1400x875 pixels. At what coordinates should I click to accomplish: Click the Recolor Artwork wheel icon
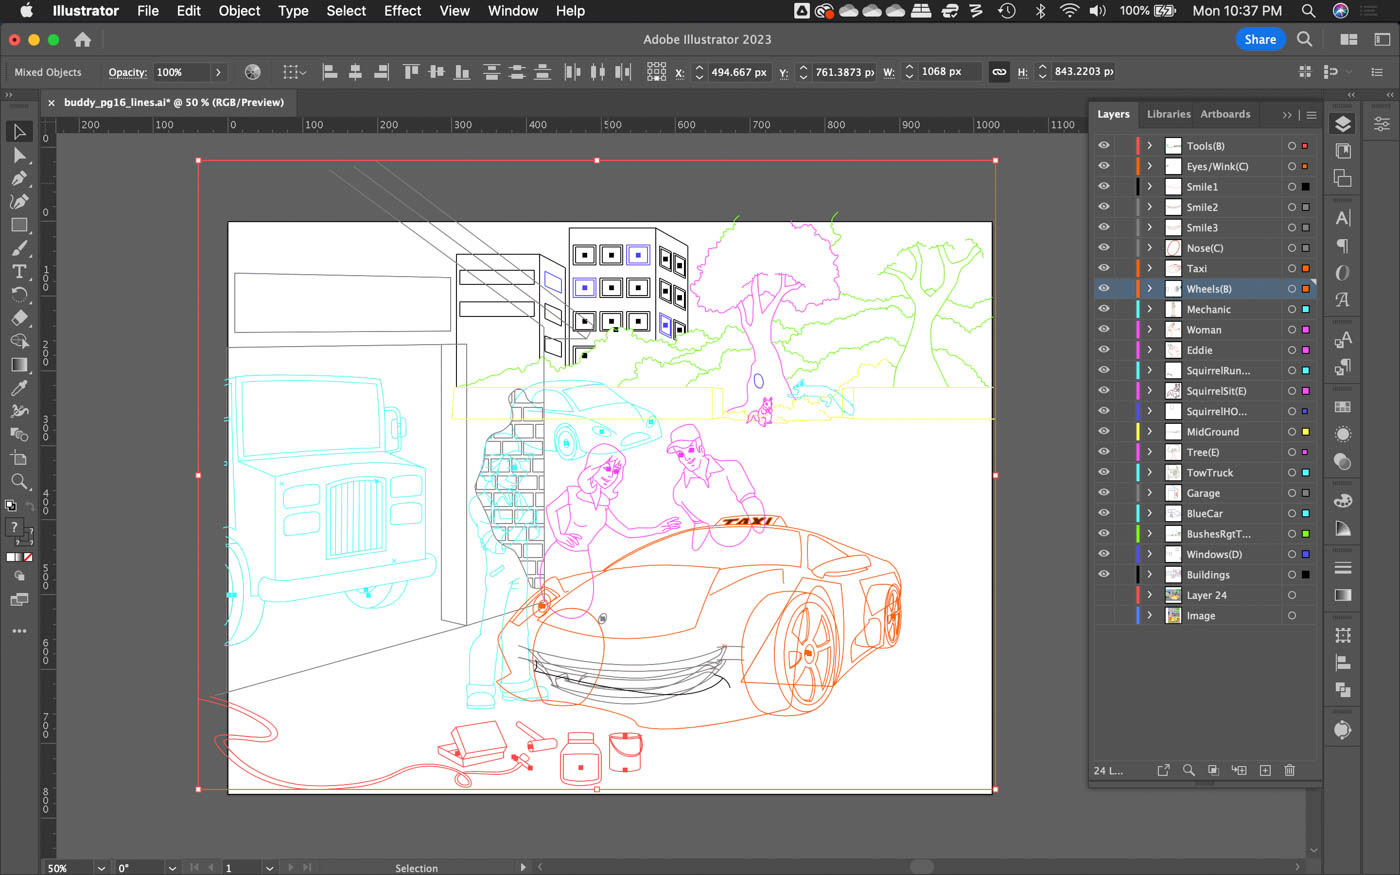253,72
